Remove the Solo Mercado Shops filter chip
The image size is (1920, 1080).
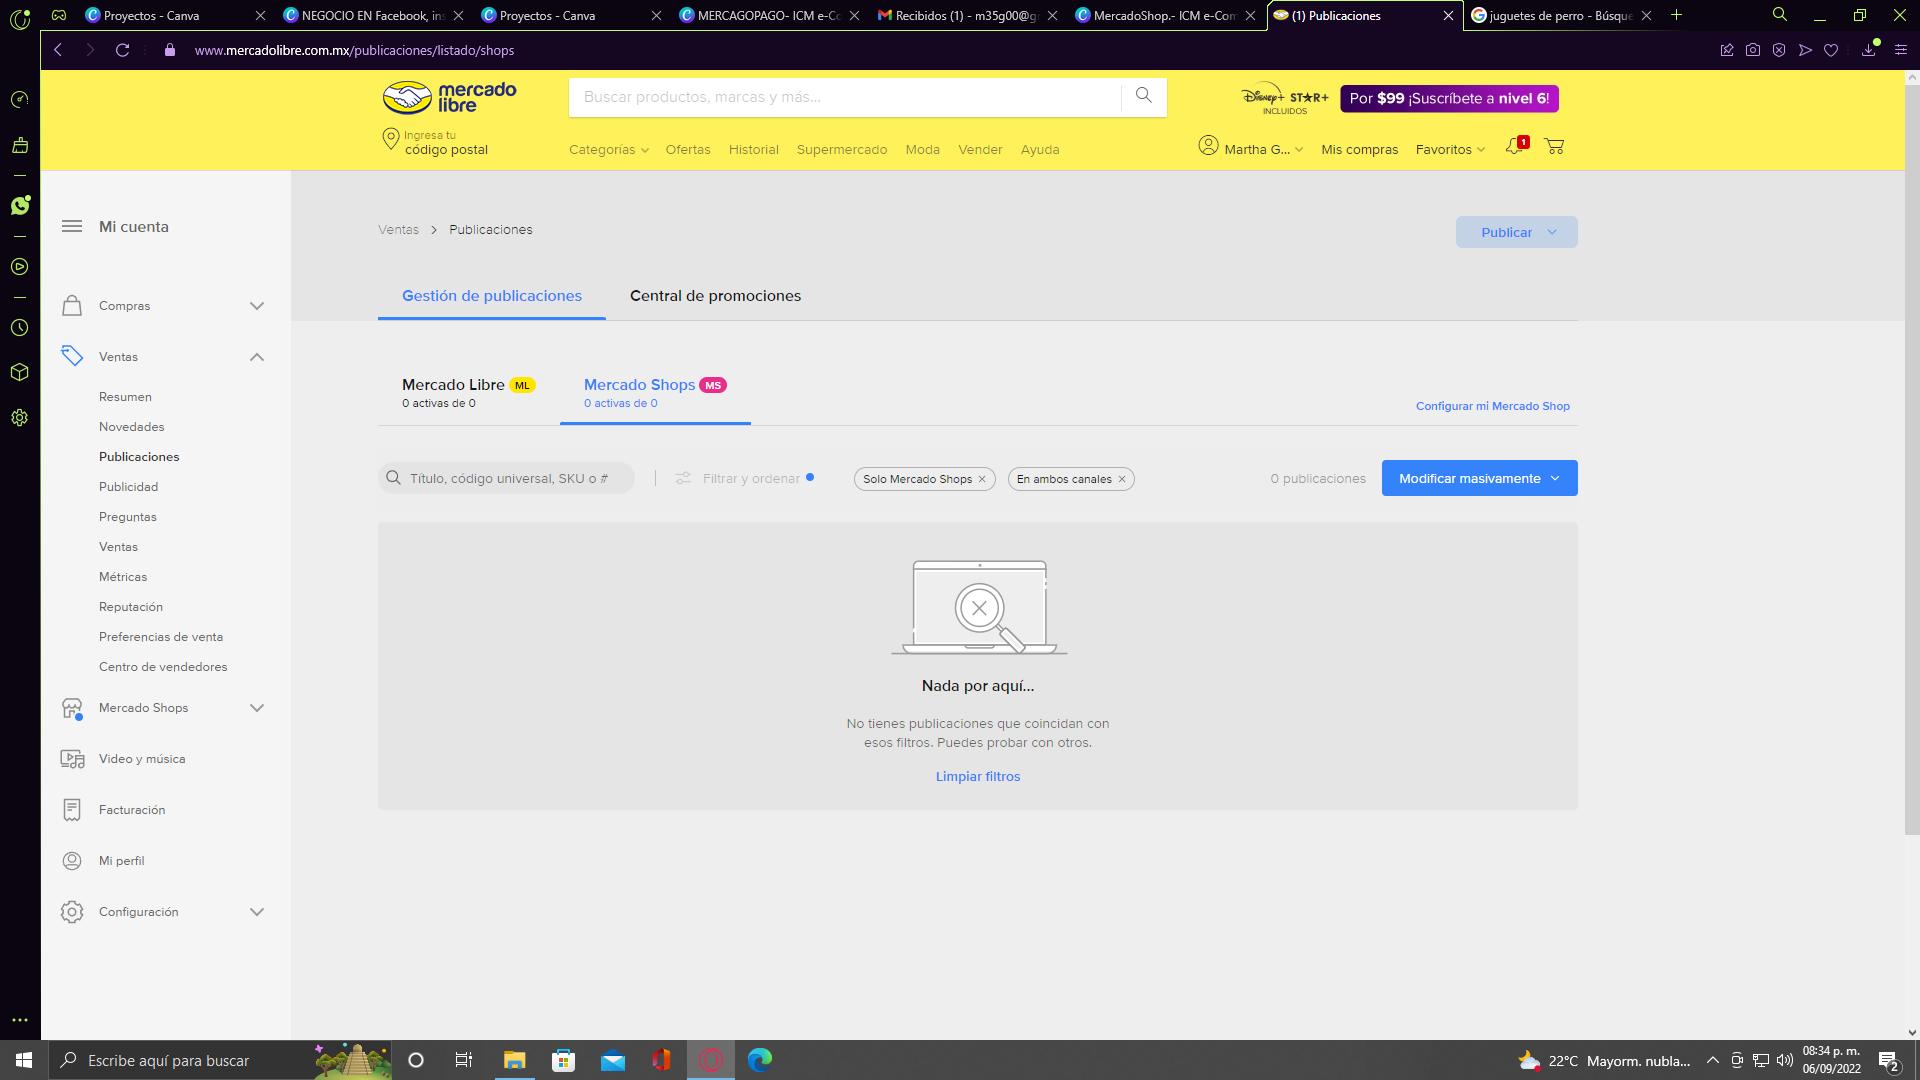pos(982,479)
